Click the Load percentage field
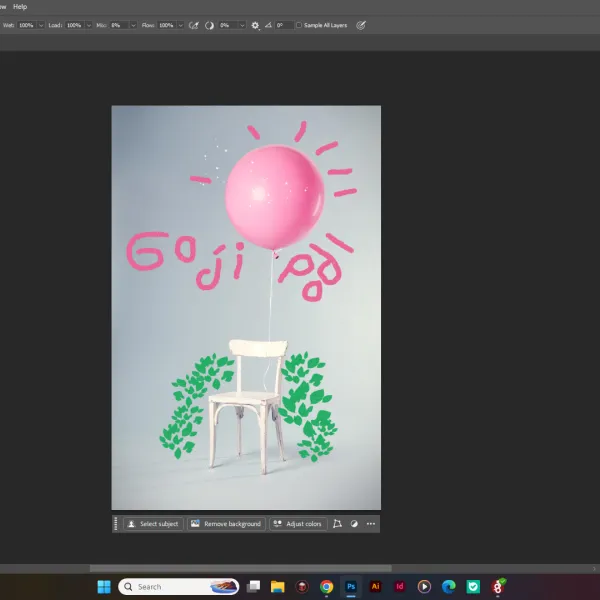The image size is (600, 600). 74,25
